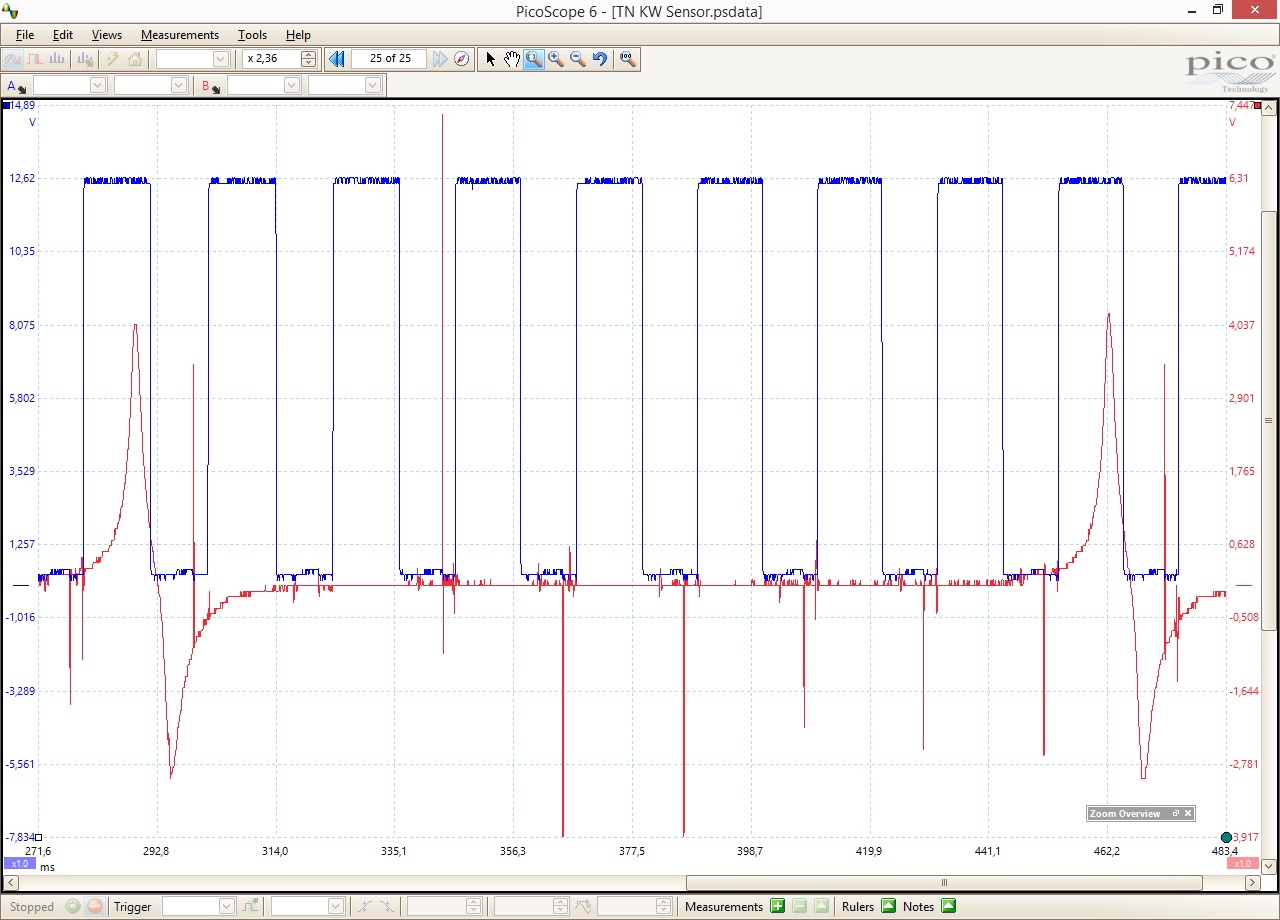The height and width of the screenshot is (920, 1280).
Task: Click the zoom to full view icon
Action: (x=628, y=59)
